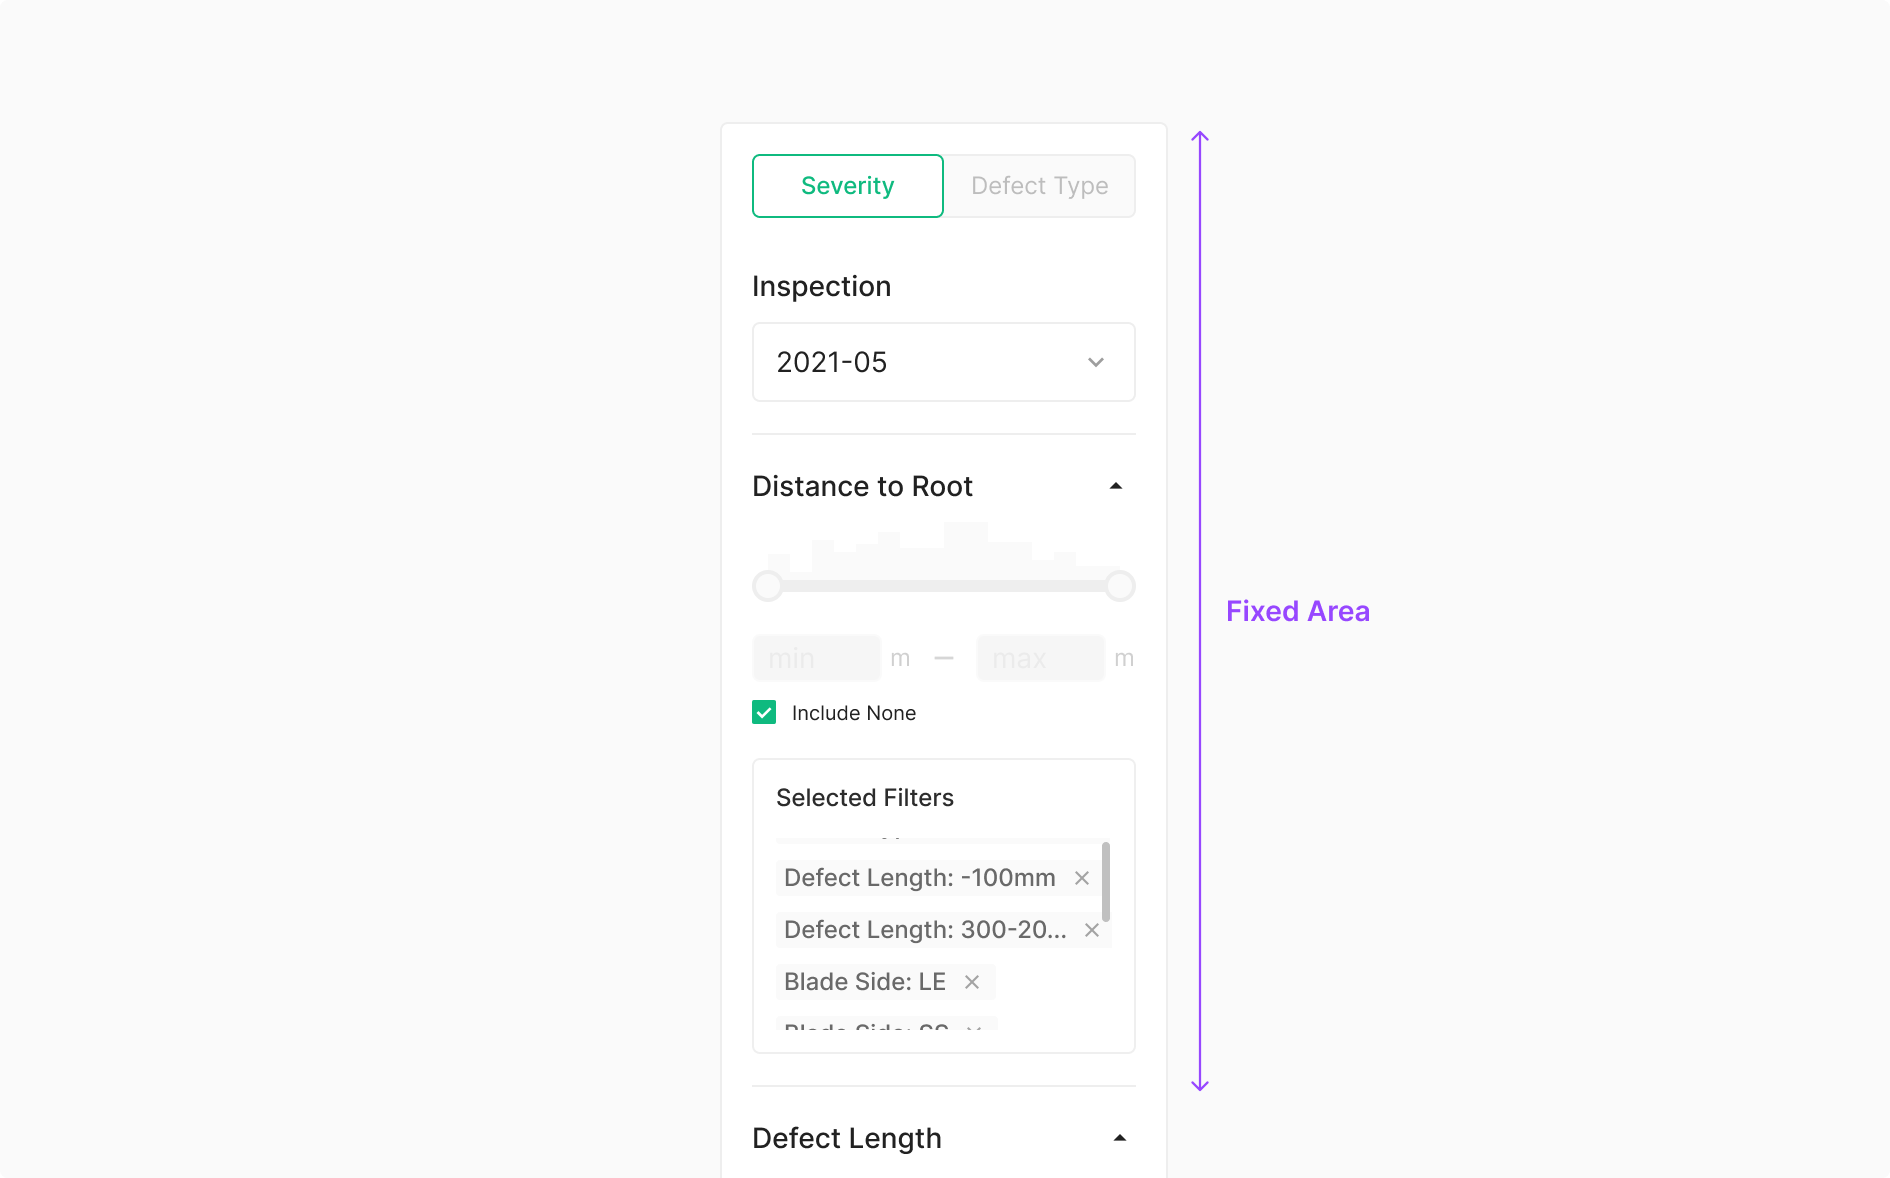
Task: Remove the Defect Length: -100mm filter
Action: (x=1082, y=878)
